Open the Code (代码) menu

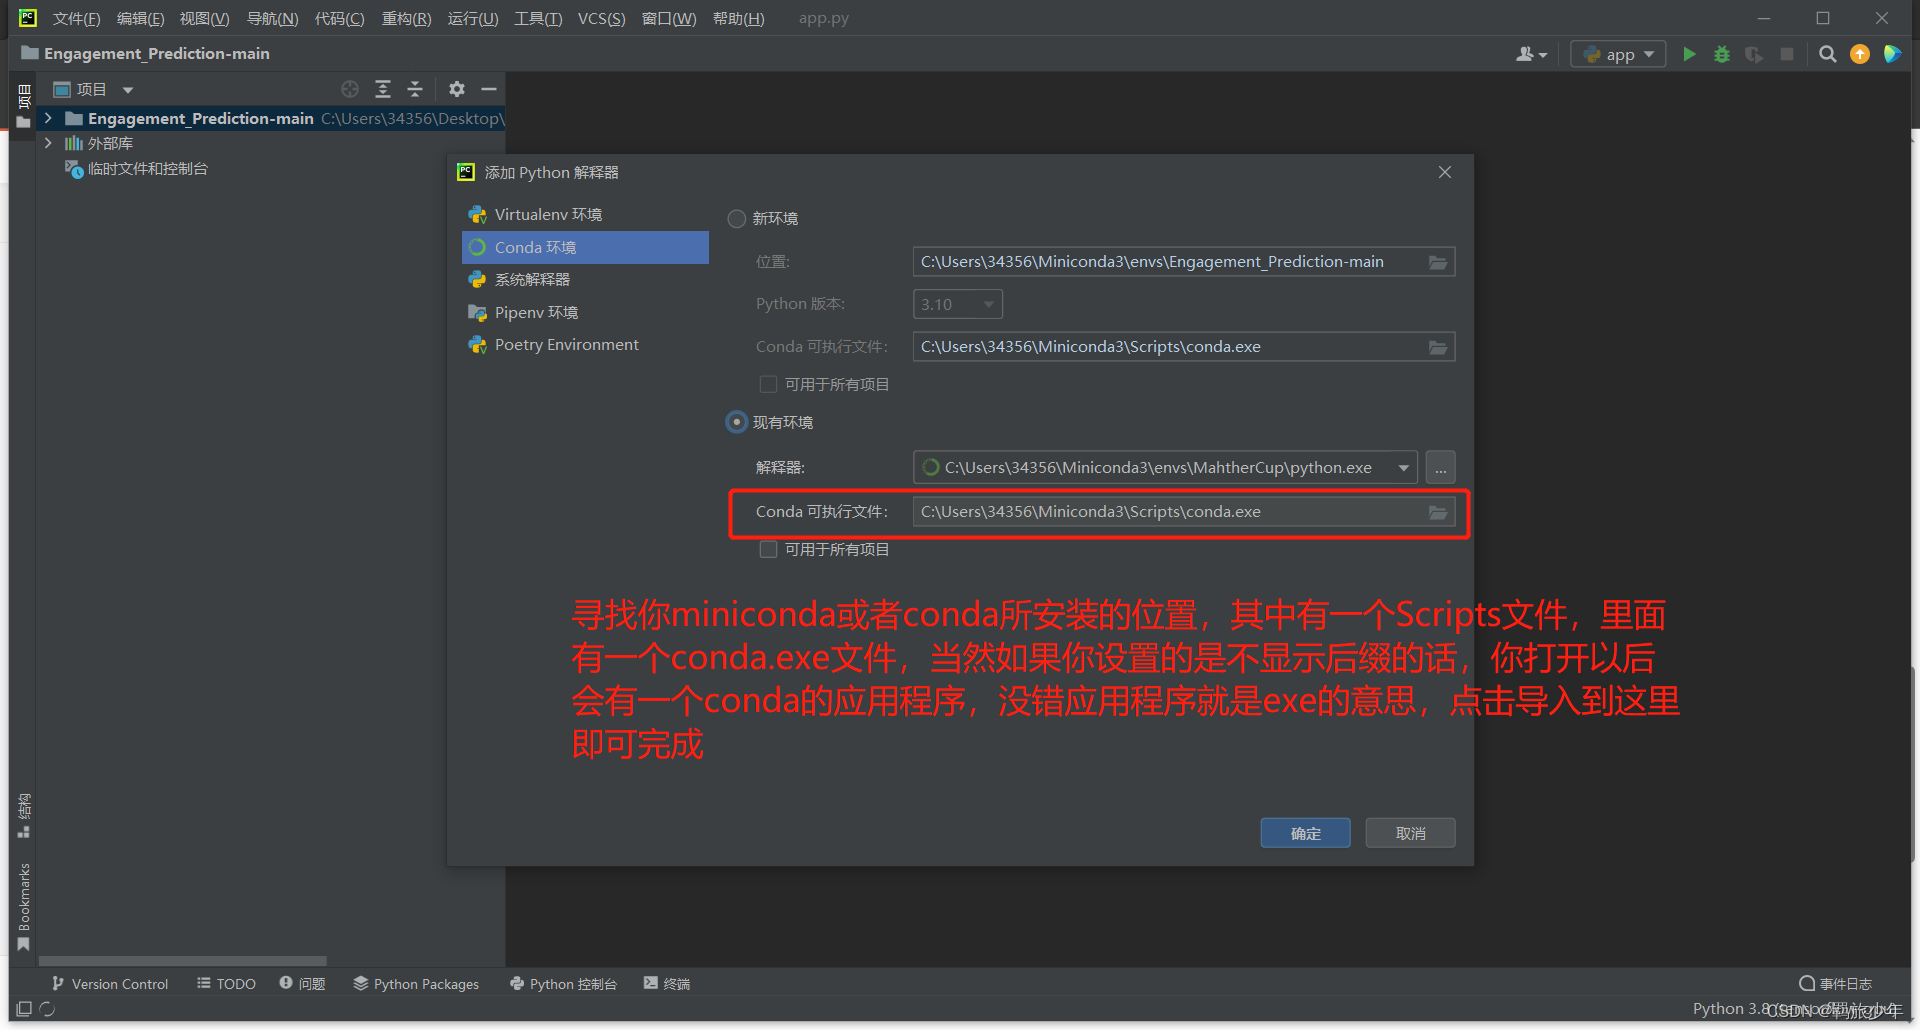point(339,18)
